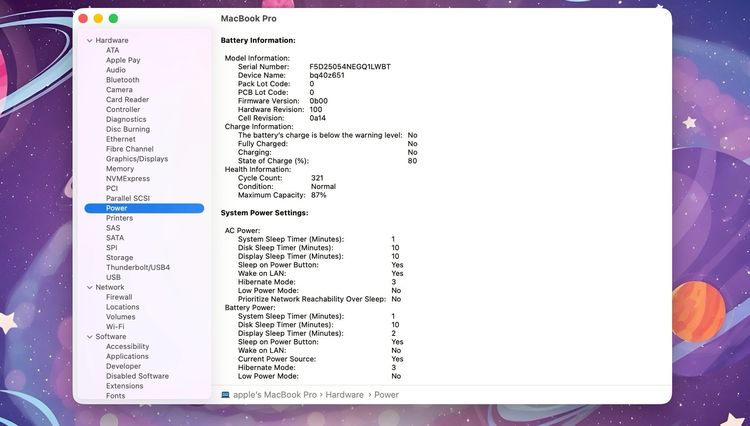The image size is (750, 426).
Task: Open the Controller entry
Action: coord(123,109)
